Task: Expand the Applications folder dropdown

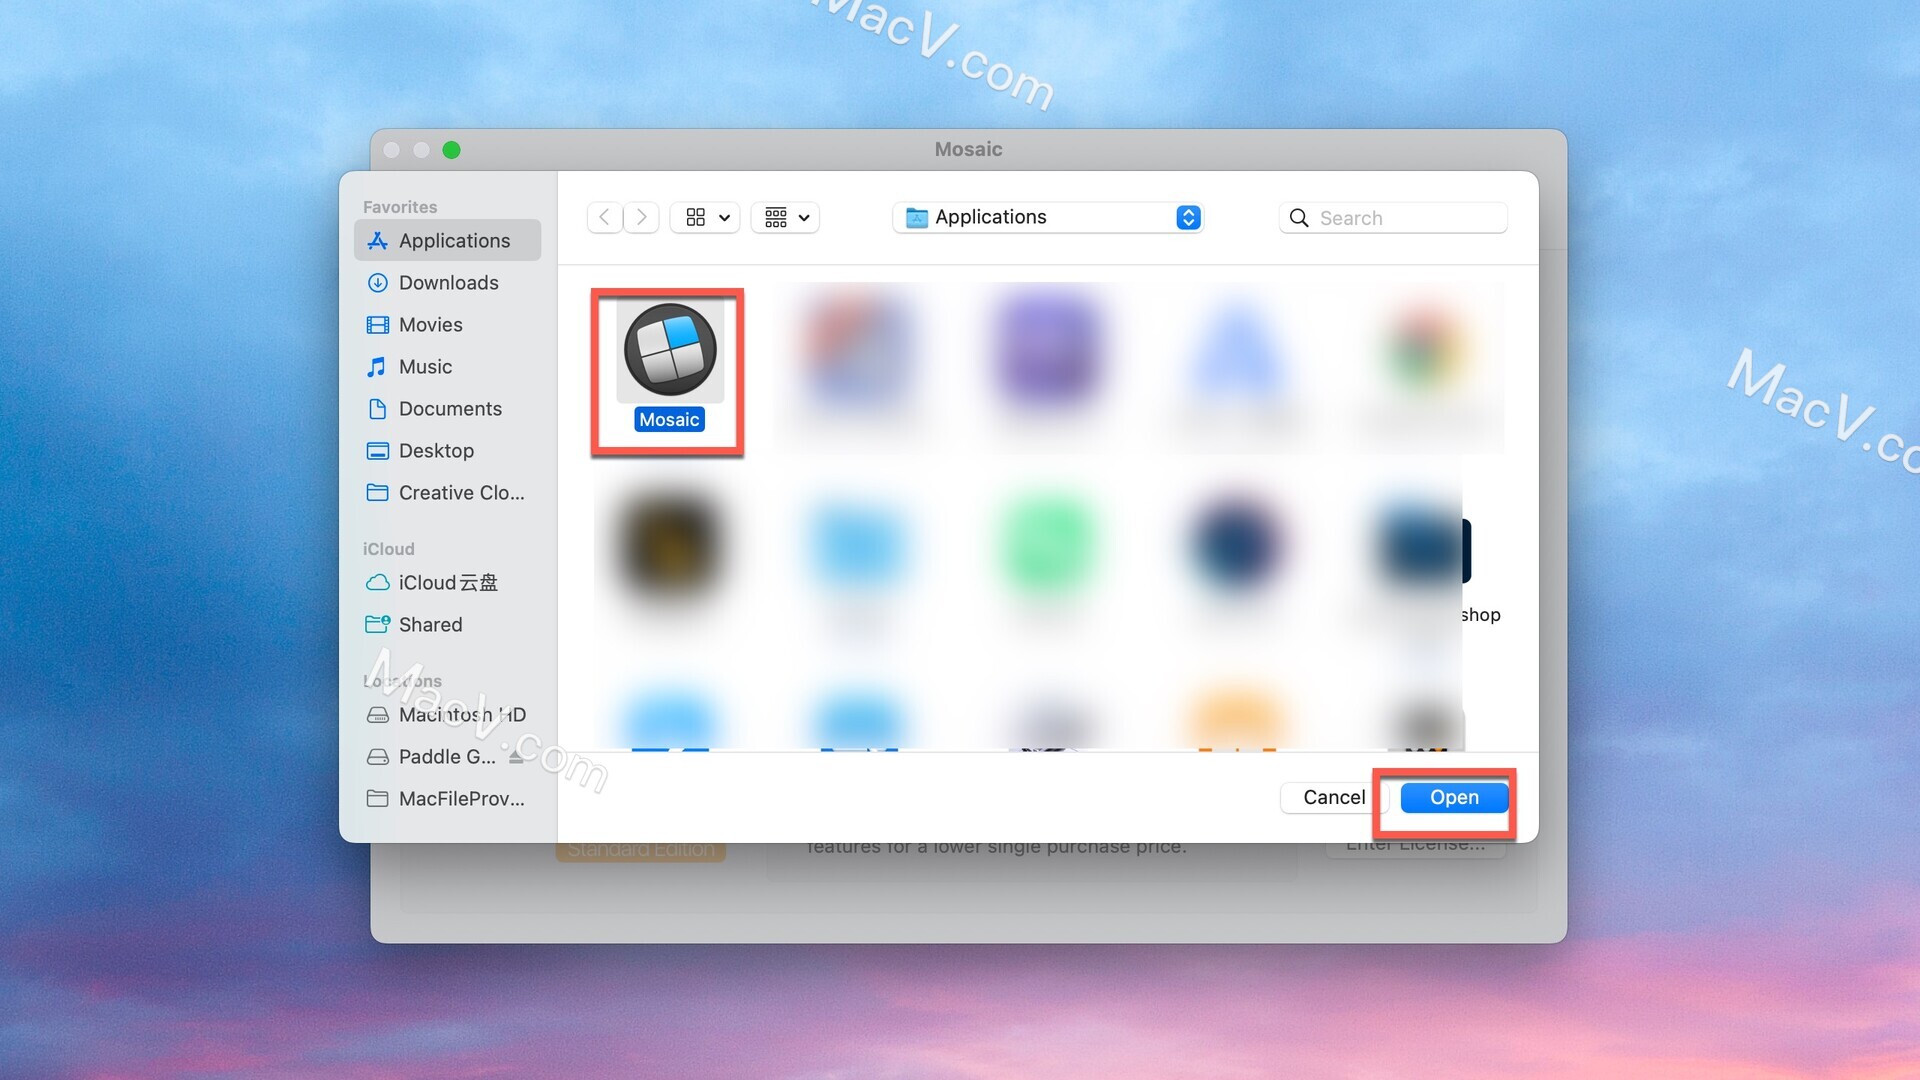Action: point(1187,216)
